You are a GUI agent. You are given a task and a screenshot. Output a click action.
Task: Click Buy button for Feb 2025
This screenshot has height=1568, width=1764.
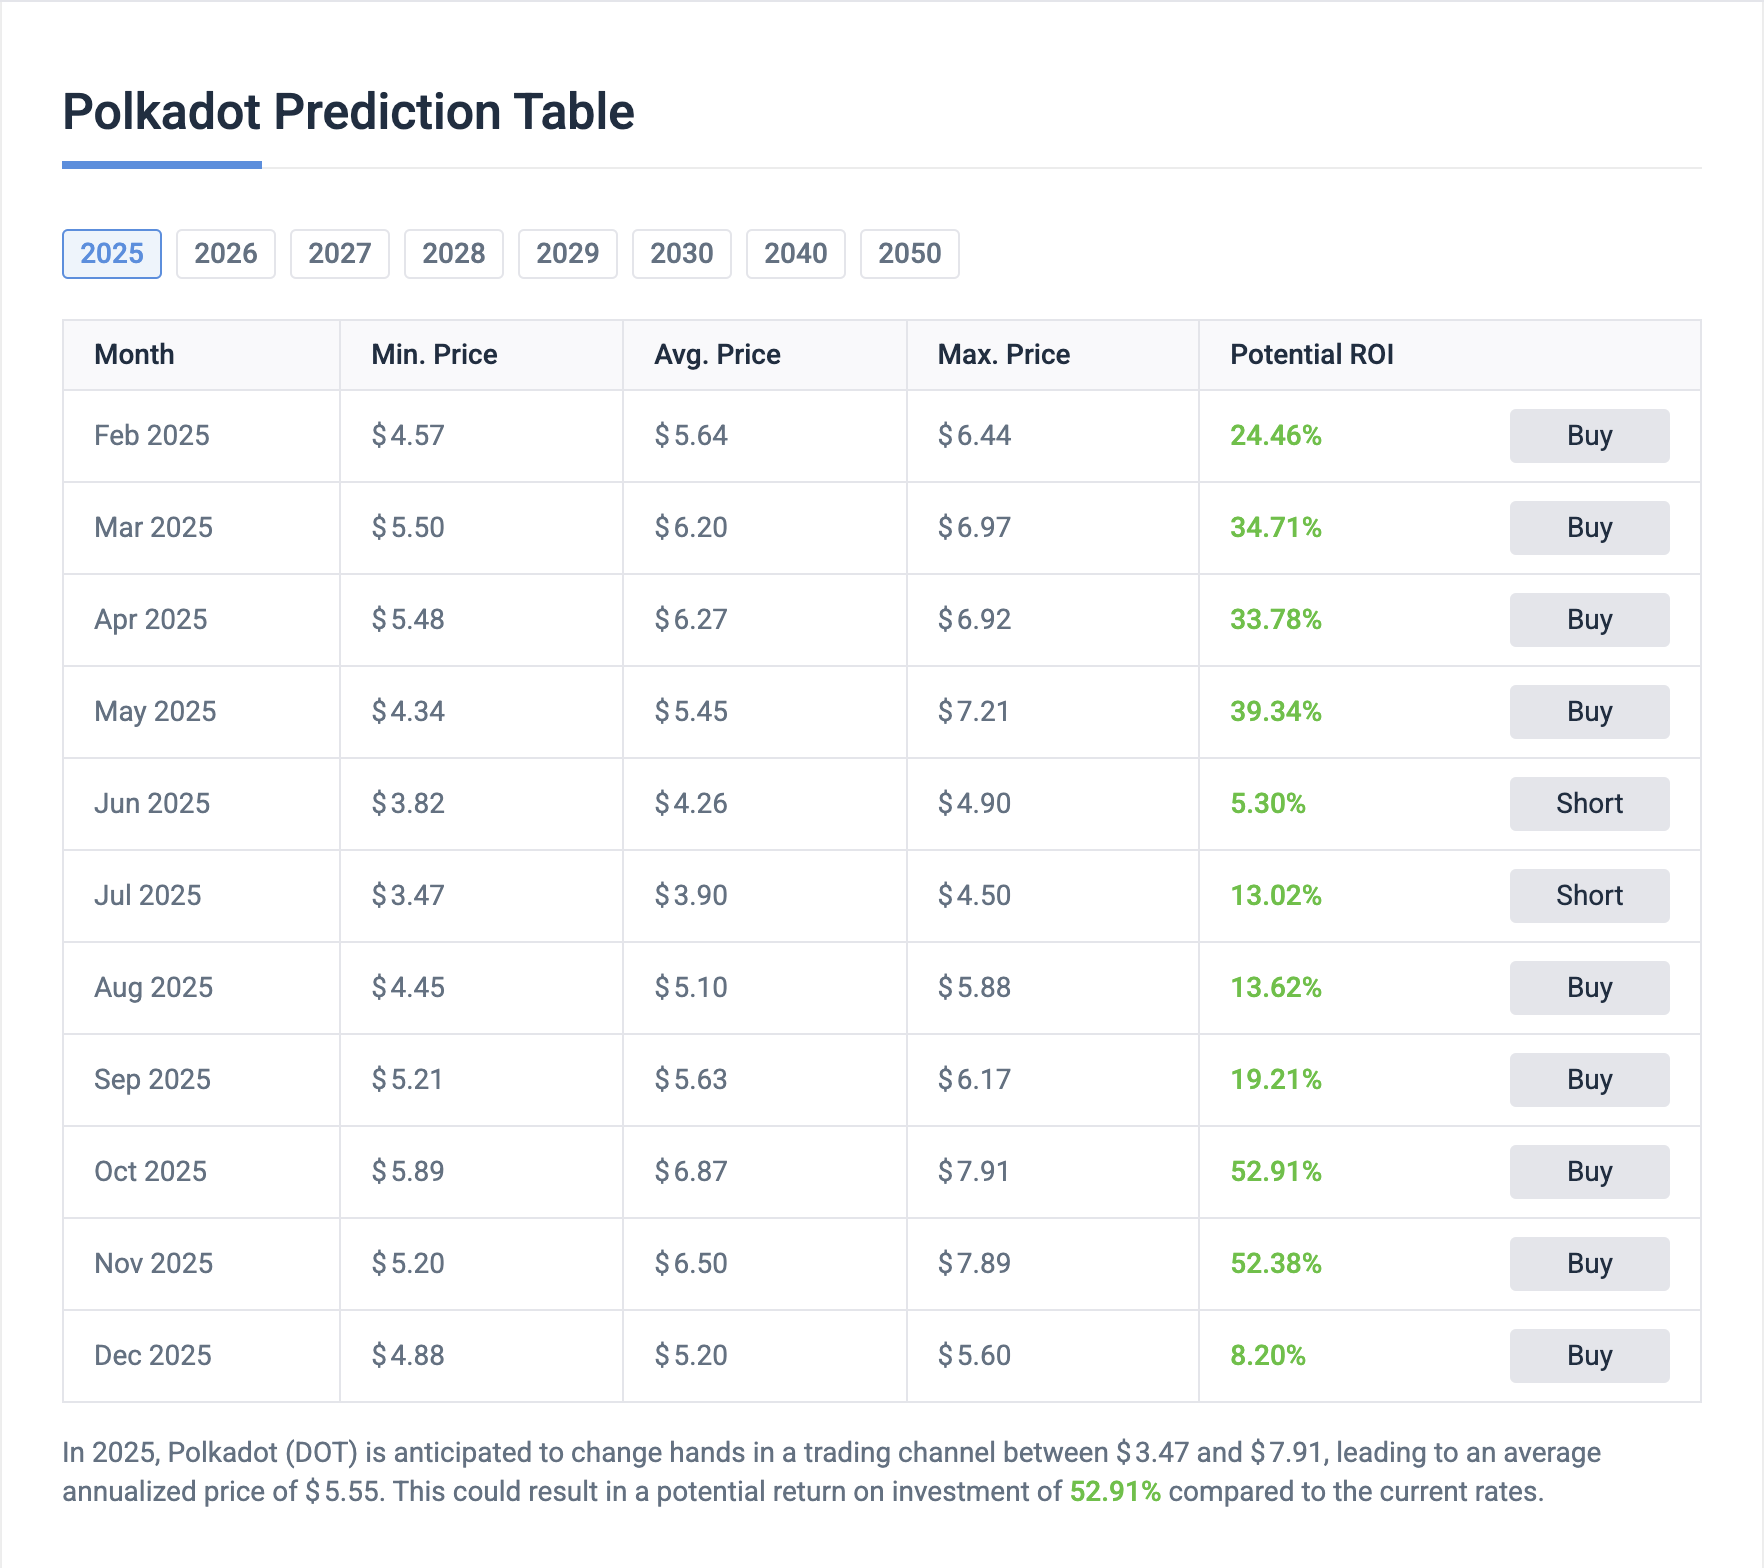[x=1590, y=436]
